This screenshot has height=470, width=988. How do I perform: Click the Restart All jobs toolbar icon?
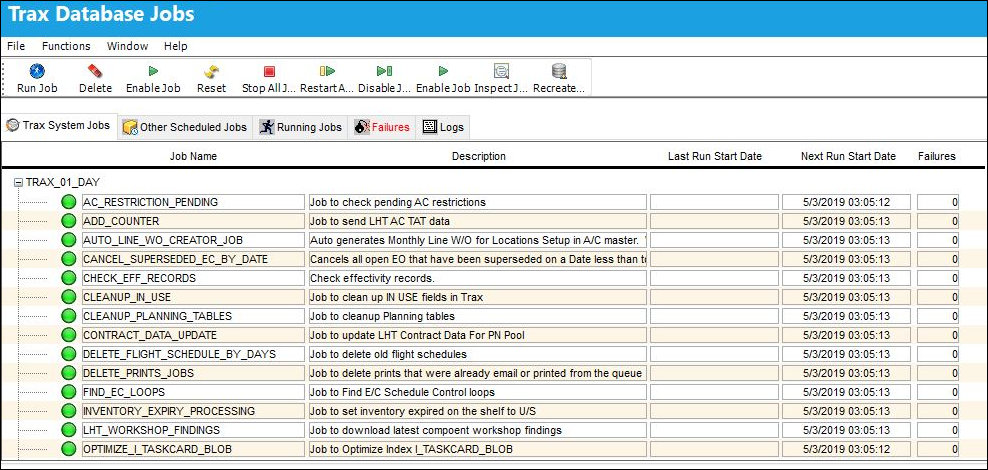(x=327, y=71)
